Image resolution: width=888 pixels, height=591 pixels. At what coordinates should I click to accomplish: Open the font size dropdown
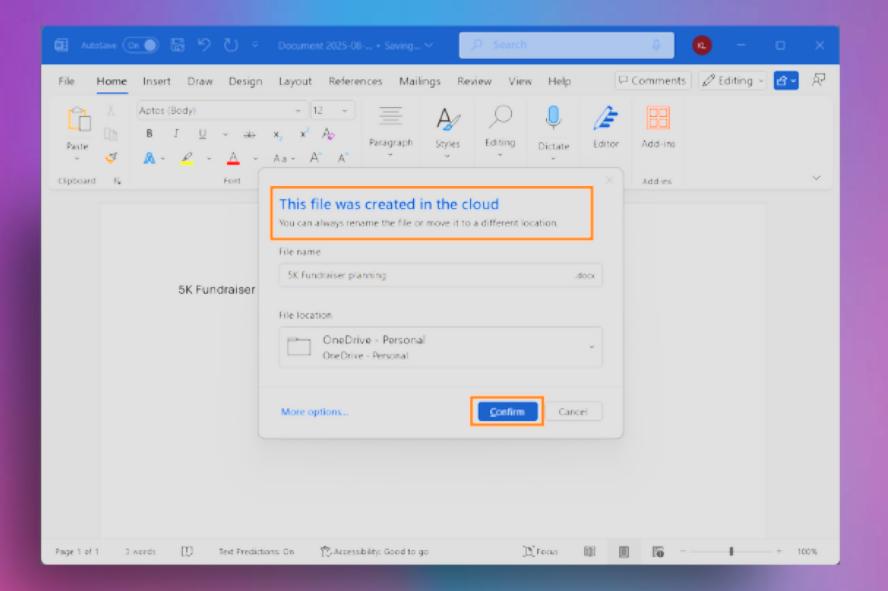[346, 111]
